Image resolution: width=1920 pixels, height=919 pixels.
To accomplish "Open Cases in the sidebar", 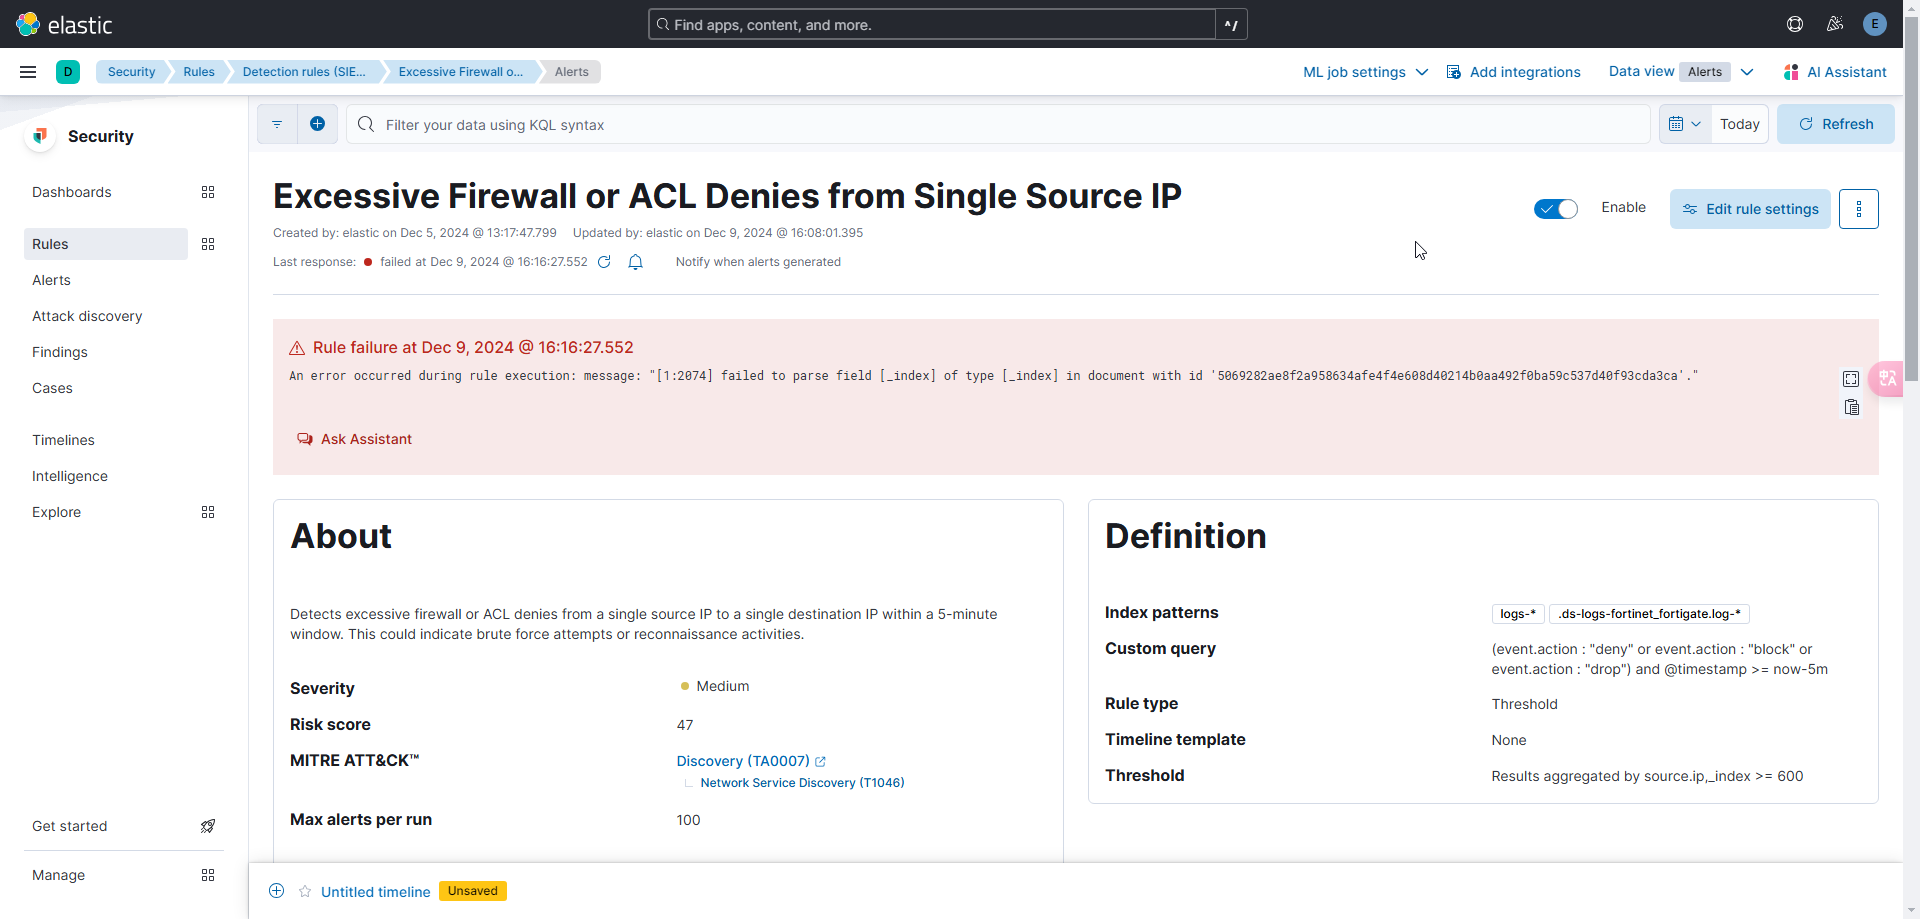I will click(x=52, y=388).
